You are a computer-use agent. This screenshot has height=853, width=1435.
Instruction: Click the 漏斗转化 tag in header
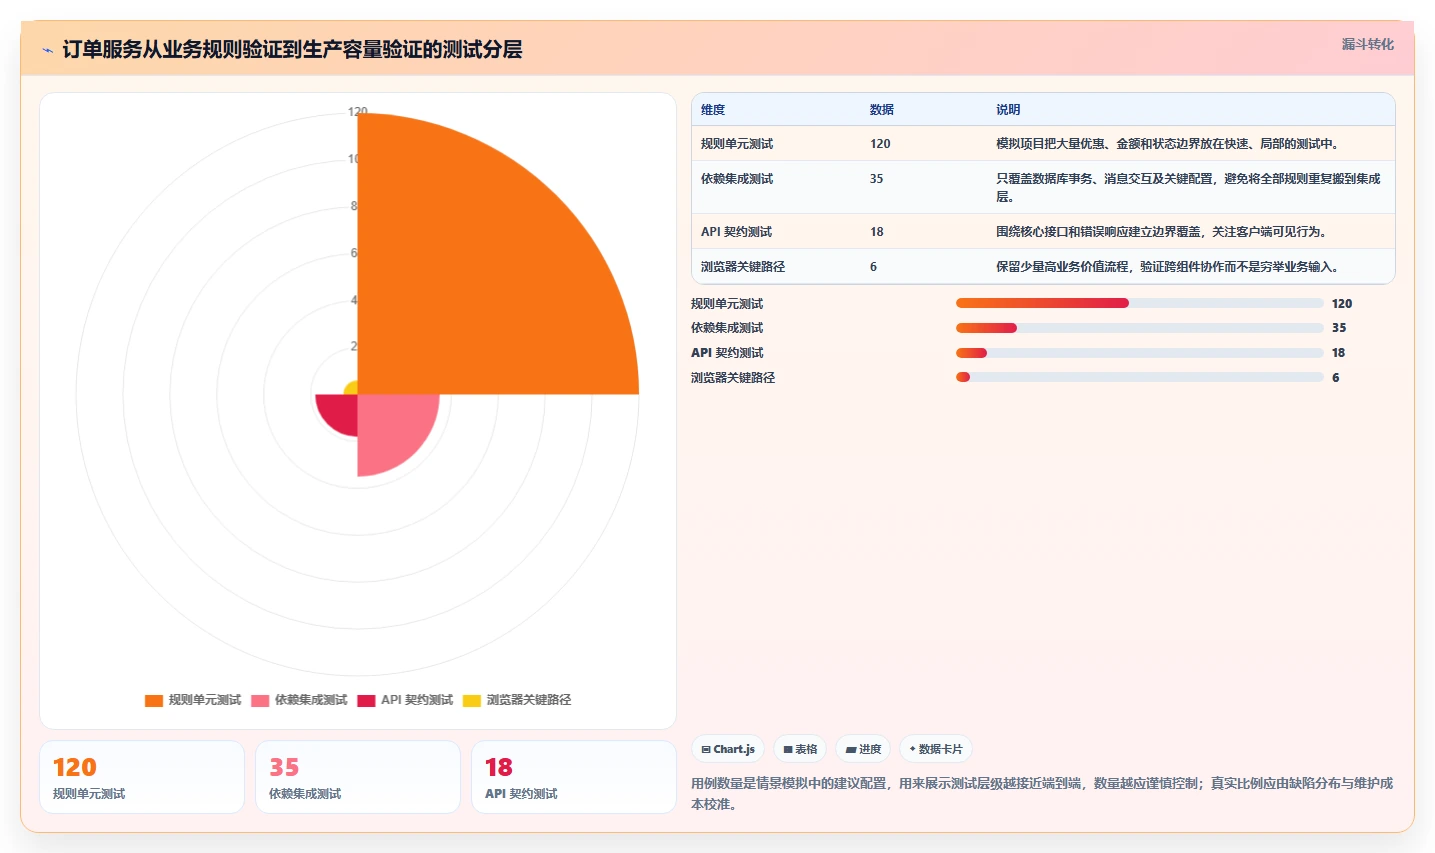[x=1367, y=44]
